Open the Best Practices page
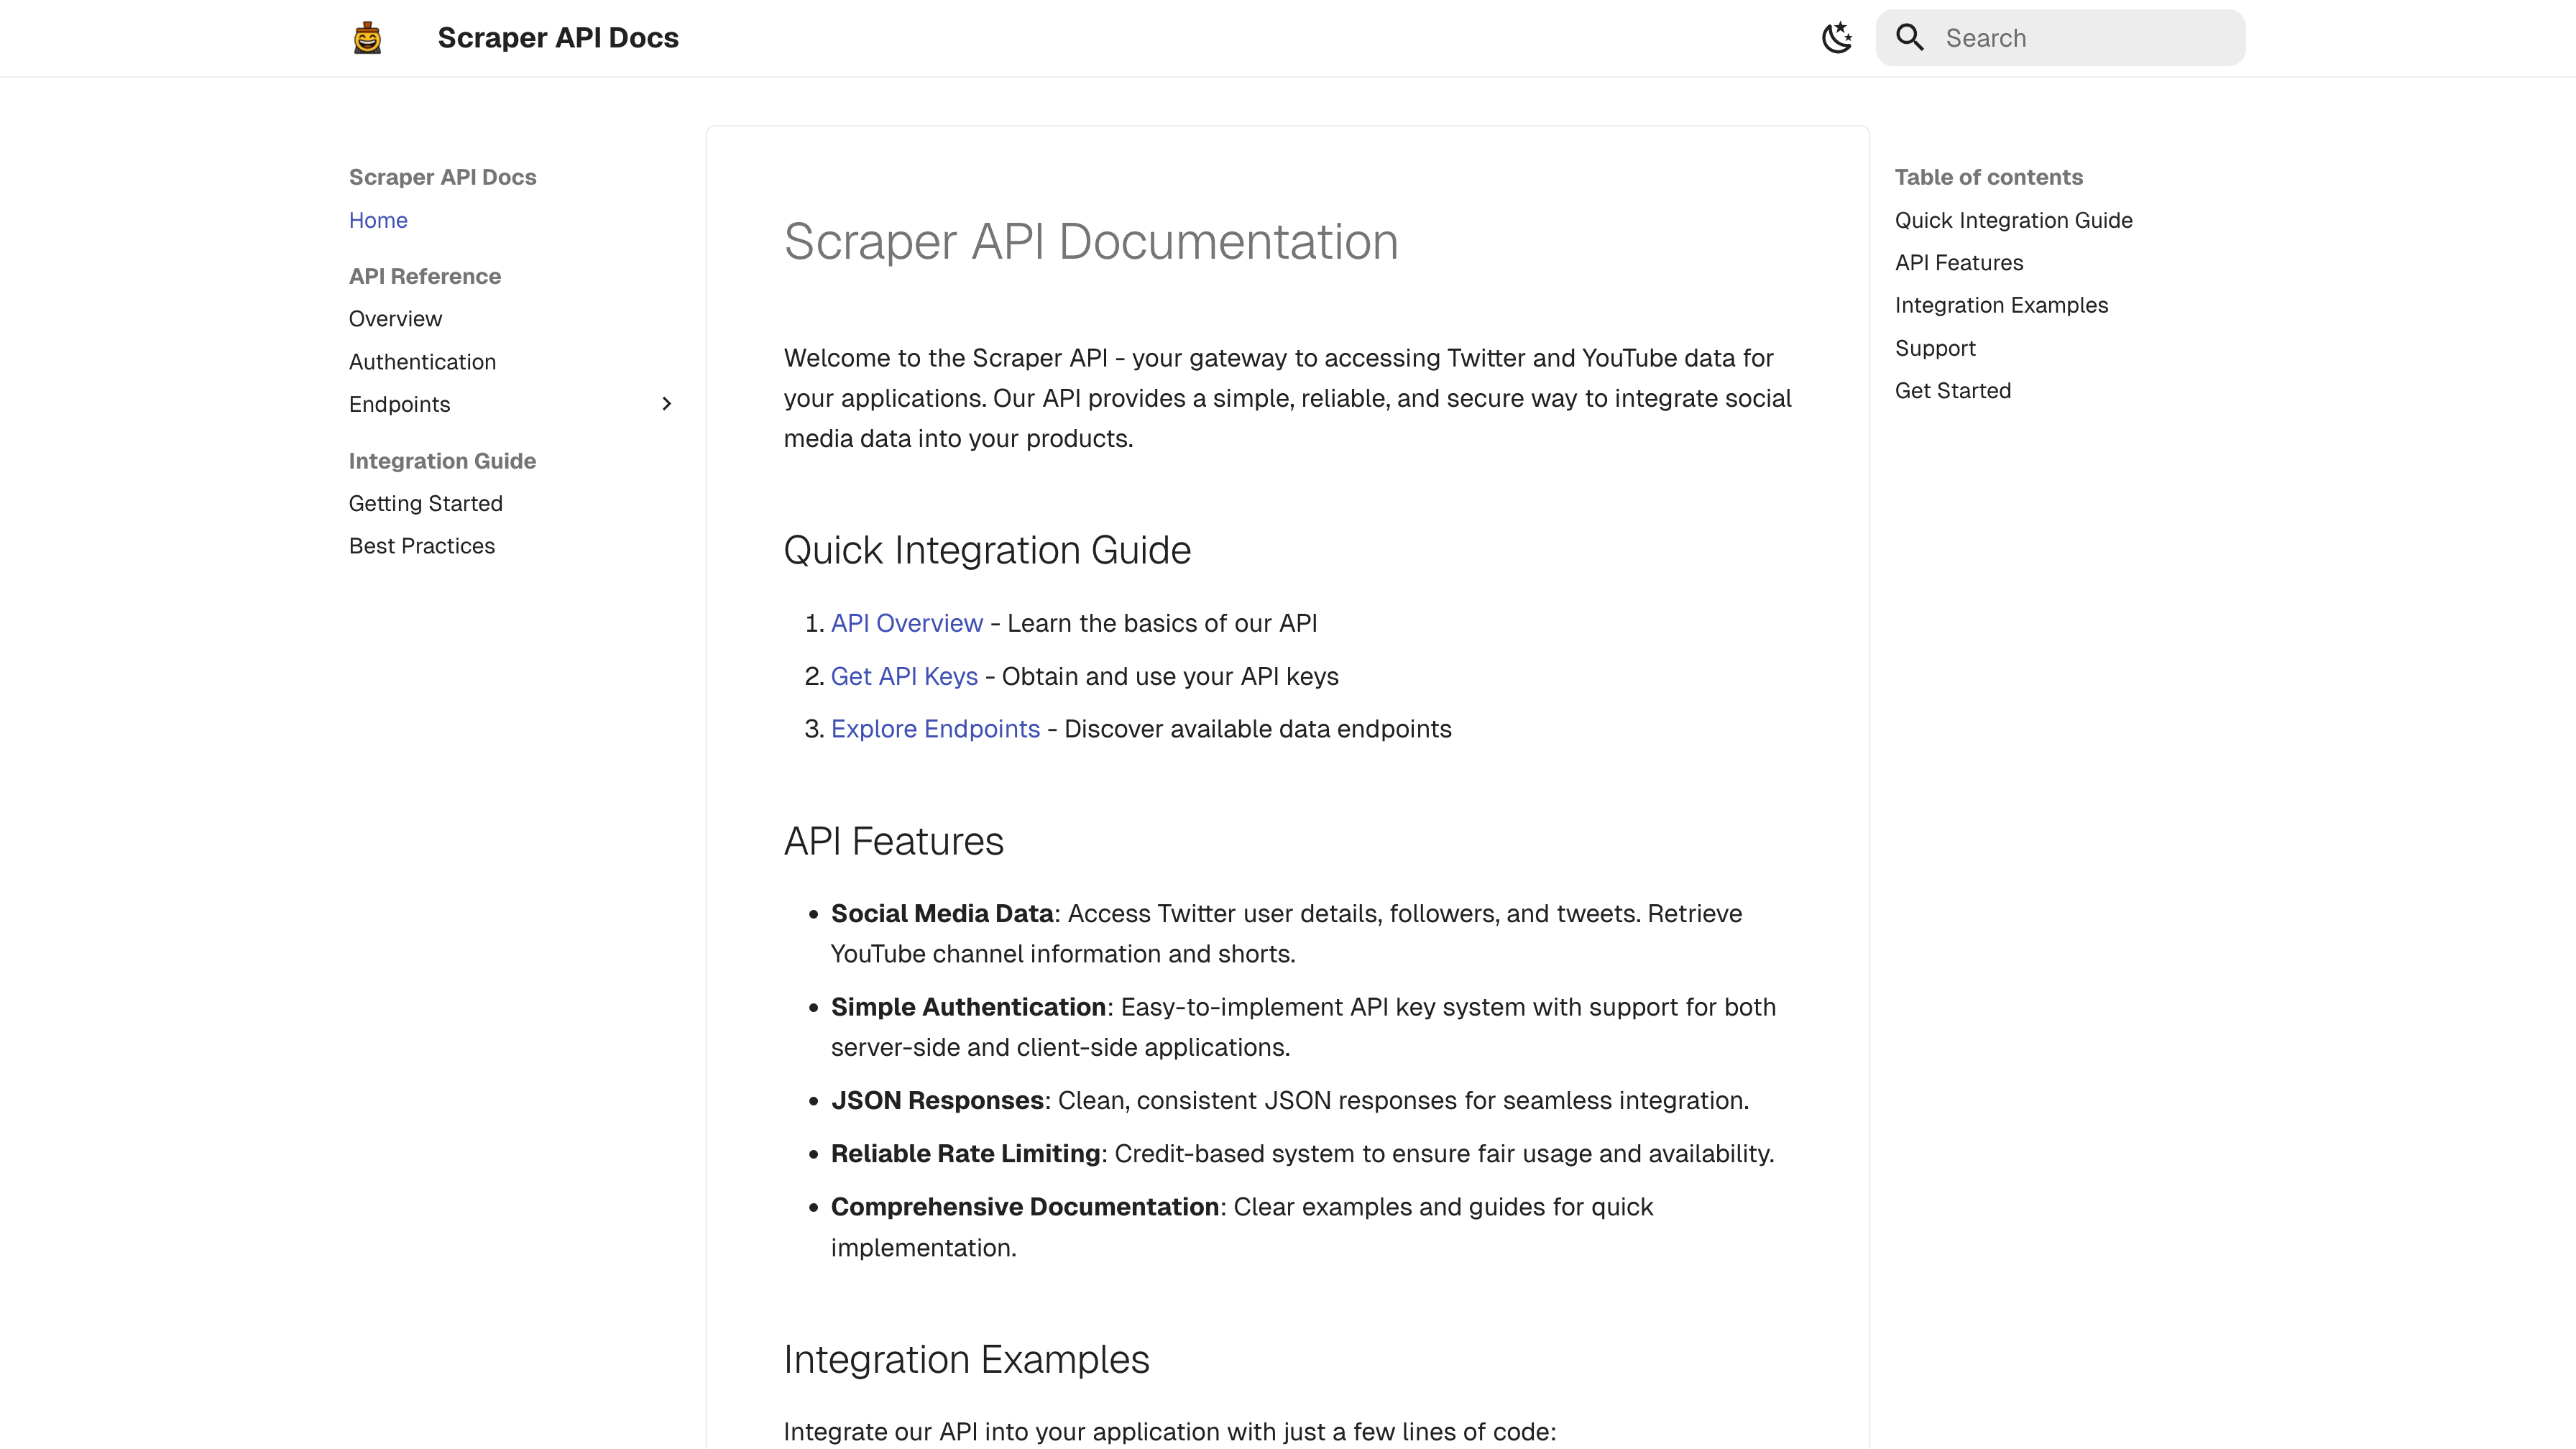Viewport: 2576px width, 1449px height. pos(421,546)
